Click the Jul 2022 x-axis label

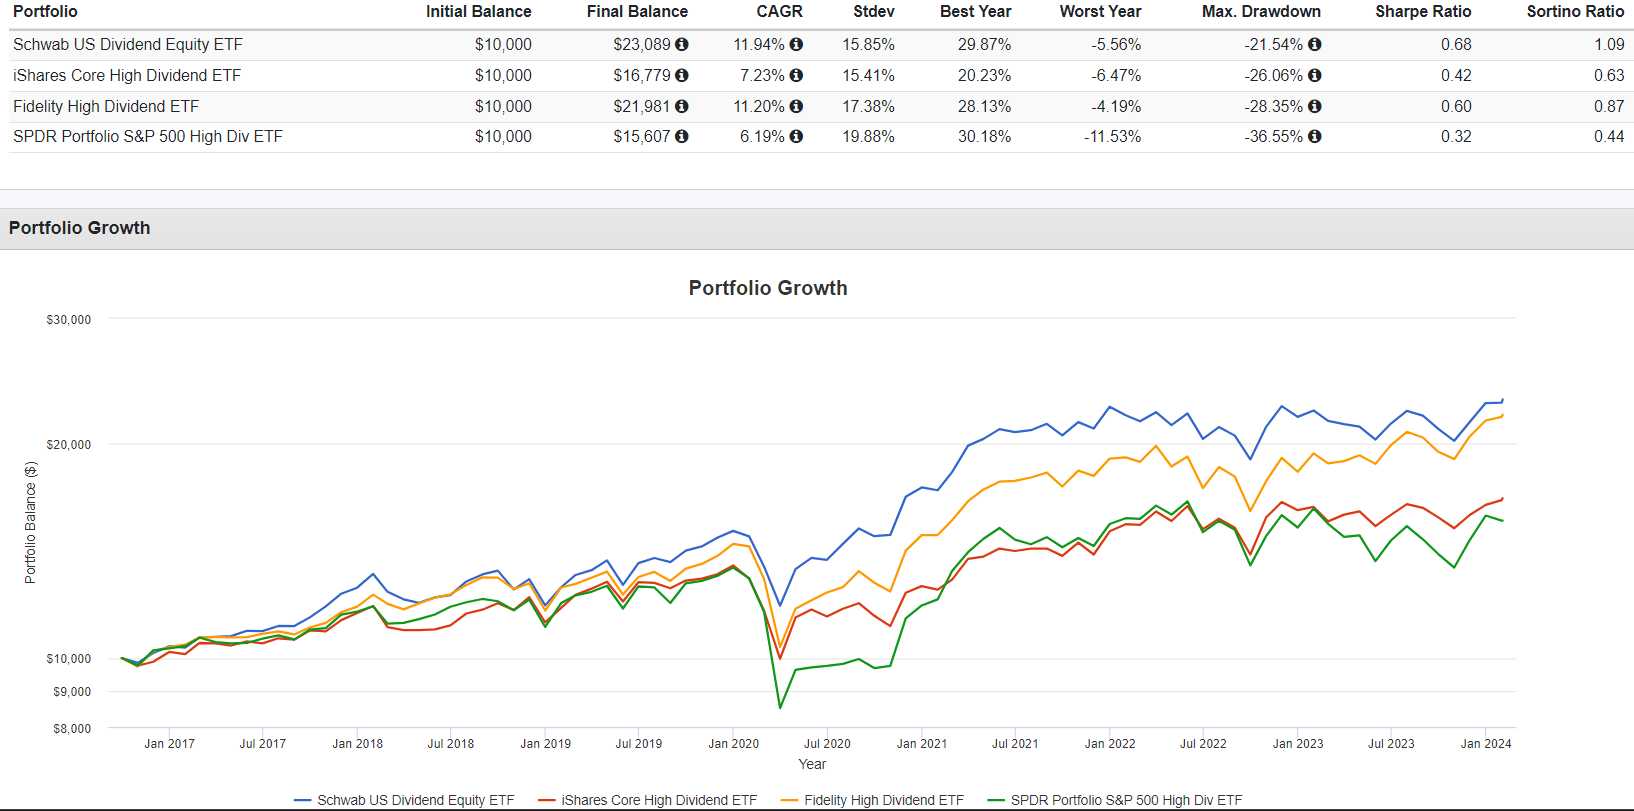pyautogui.click(x=1203, y=744)
